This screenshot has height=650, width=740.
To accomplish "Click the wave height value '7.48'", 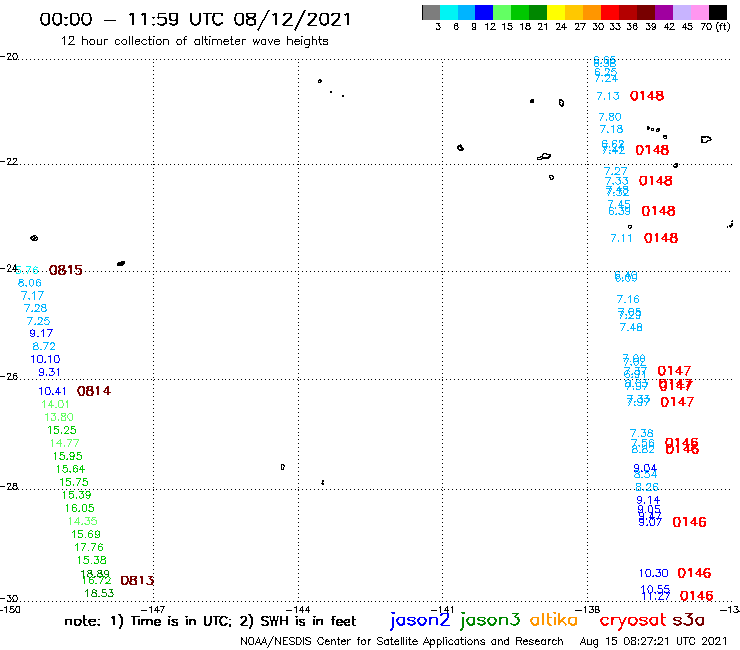I will pos(631,327).
